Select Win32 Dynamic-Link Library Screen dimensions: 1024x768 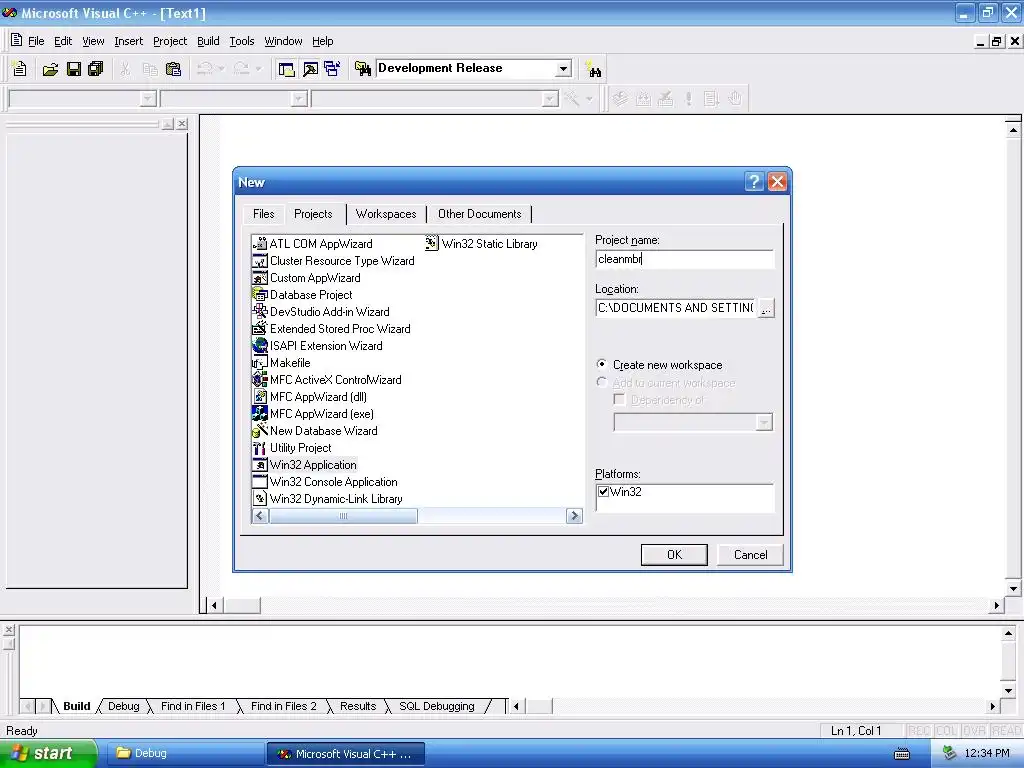pyautogui.click(x=327, y=498)
